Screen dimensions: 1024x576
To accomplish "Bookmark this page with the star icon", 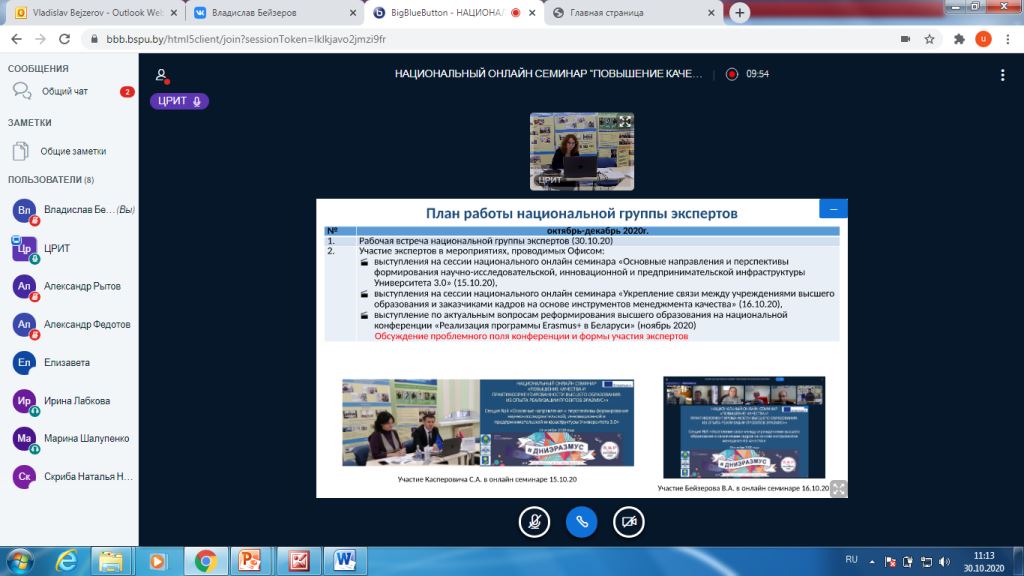I will [930, 39].
